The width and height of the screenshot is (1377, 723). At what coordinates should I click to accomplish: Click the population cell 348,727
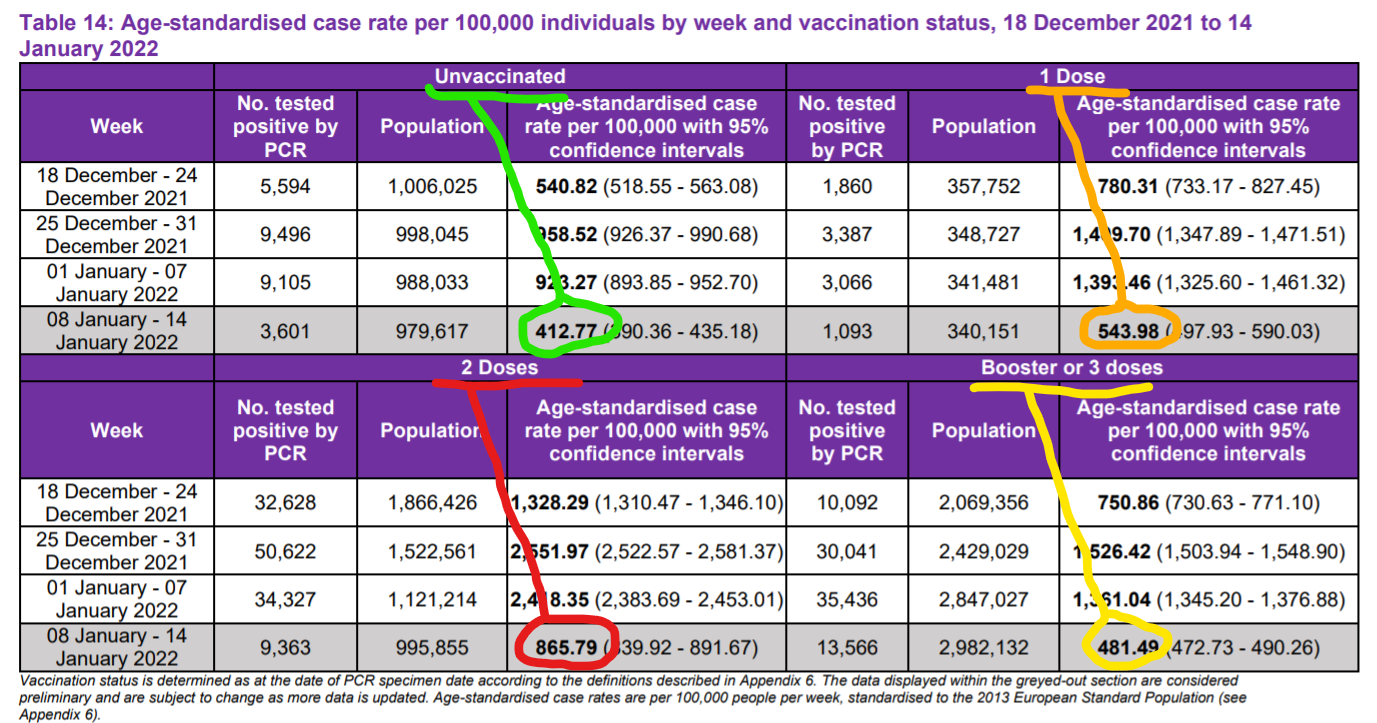pos(983,234)
